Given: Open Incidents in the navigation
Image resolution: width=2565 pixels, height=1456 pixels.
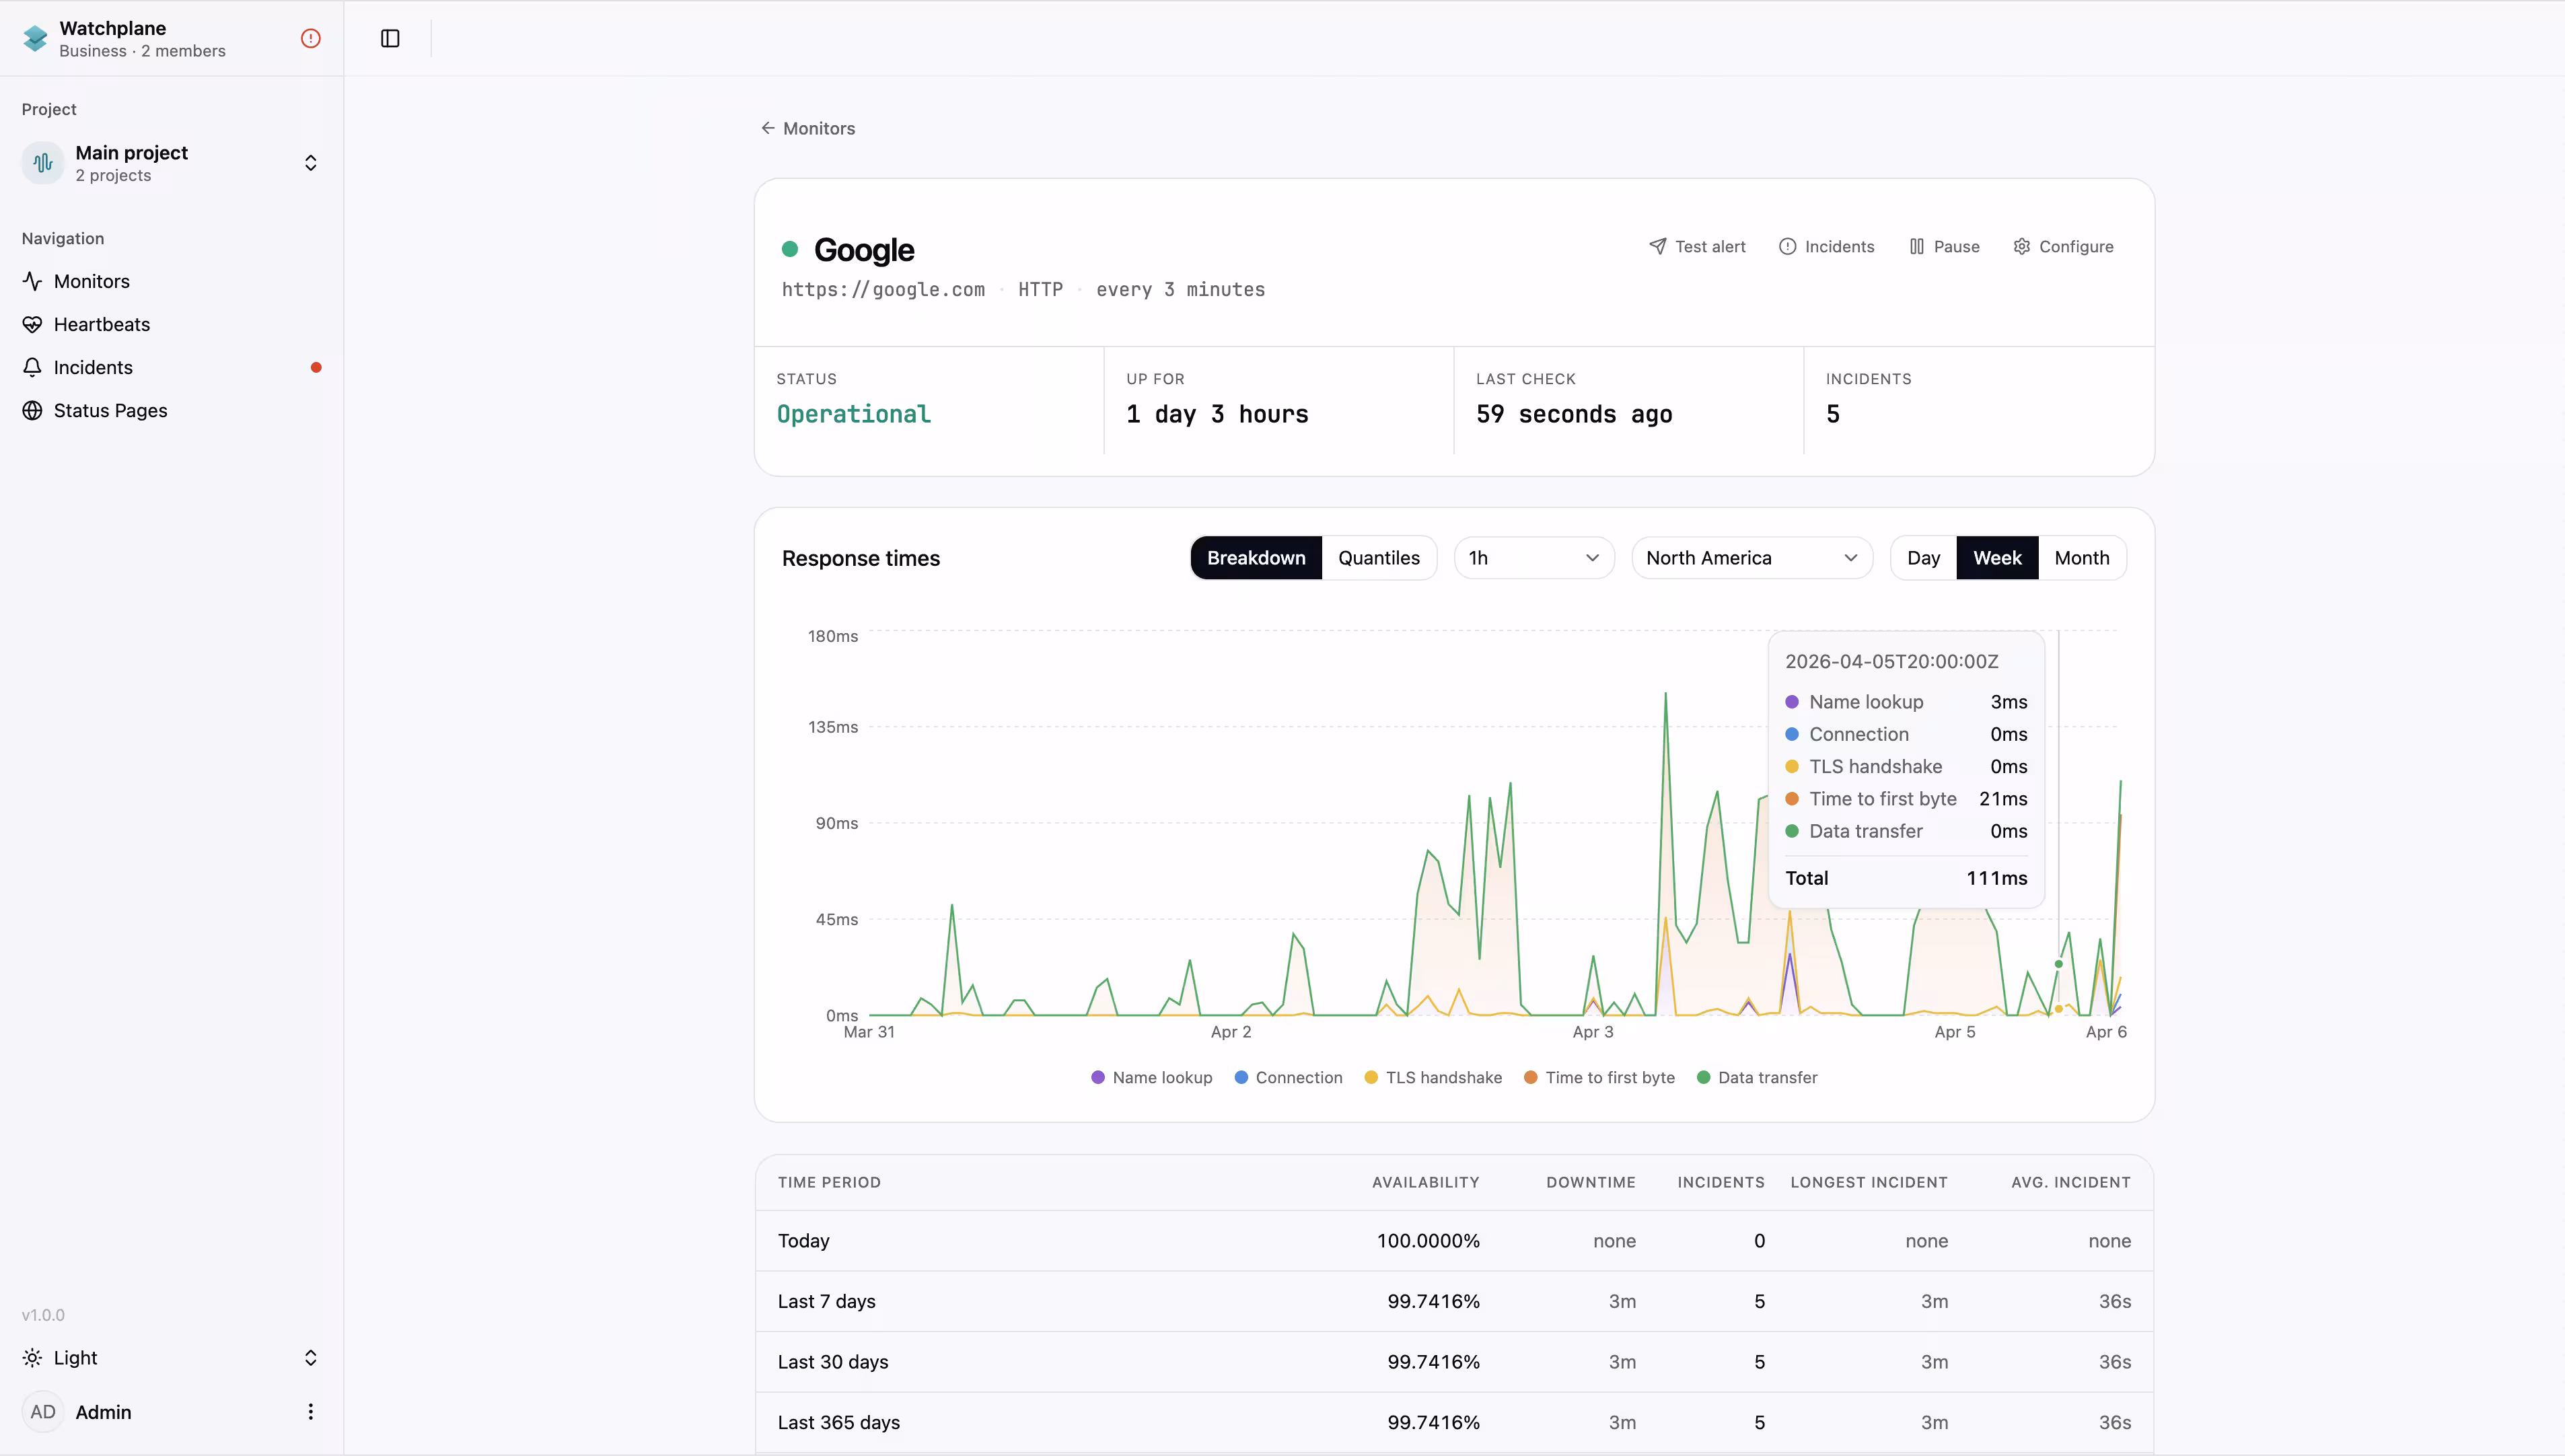Looking at the screenshot, I should [x=171, y=367].
